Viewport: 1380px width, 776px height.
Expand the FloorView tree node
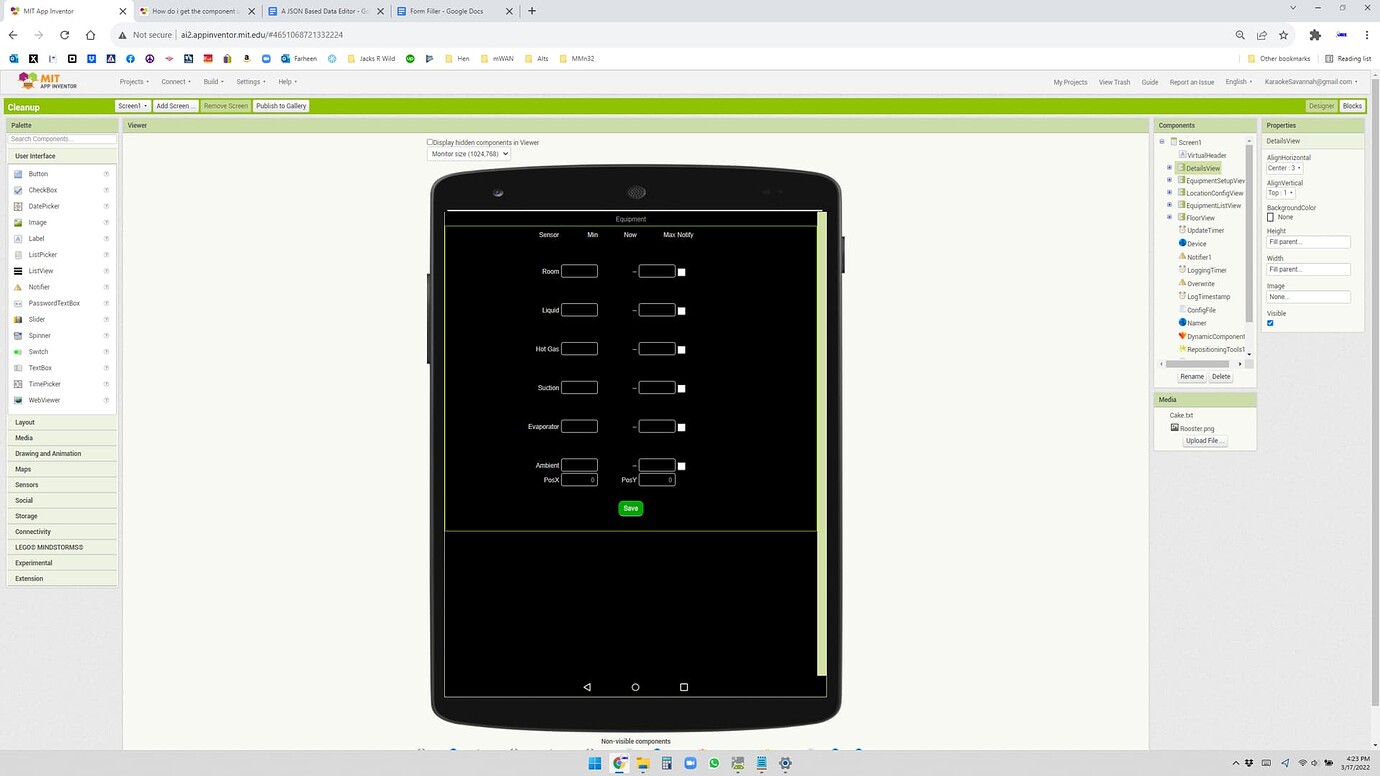coord(1170,217)
